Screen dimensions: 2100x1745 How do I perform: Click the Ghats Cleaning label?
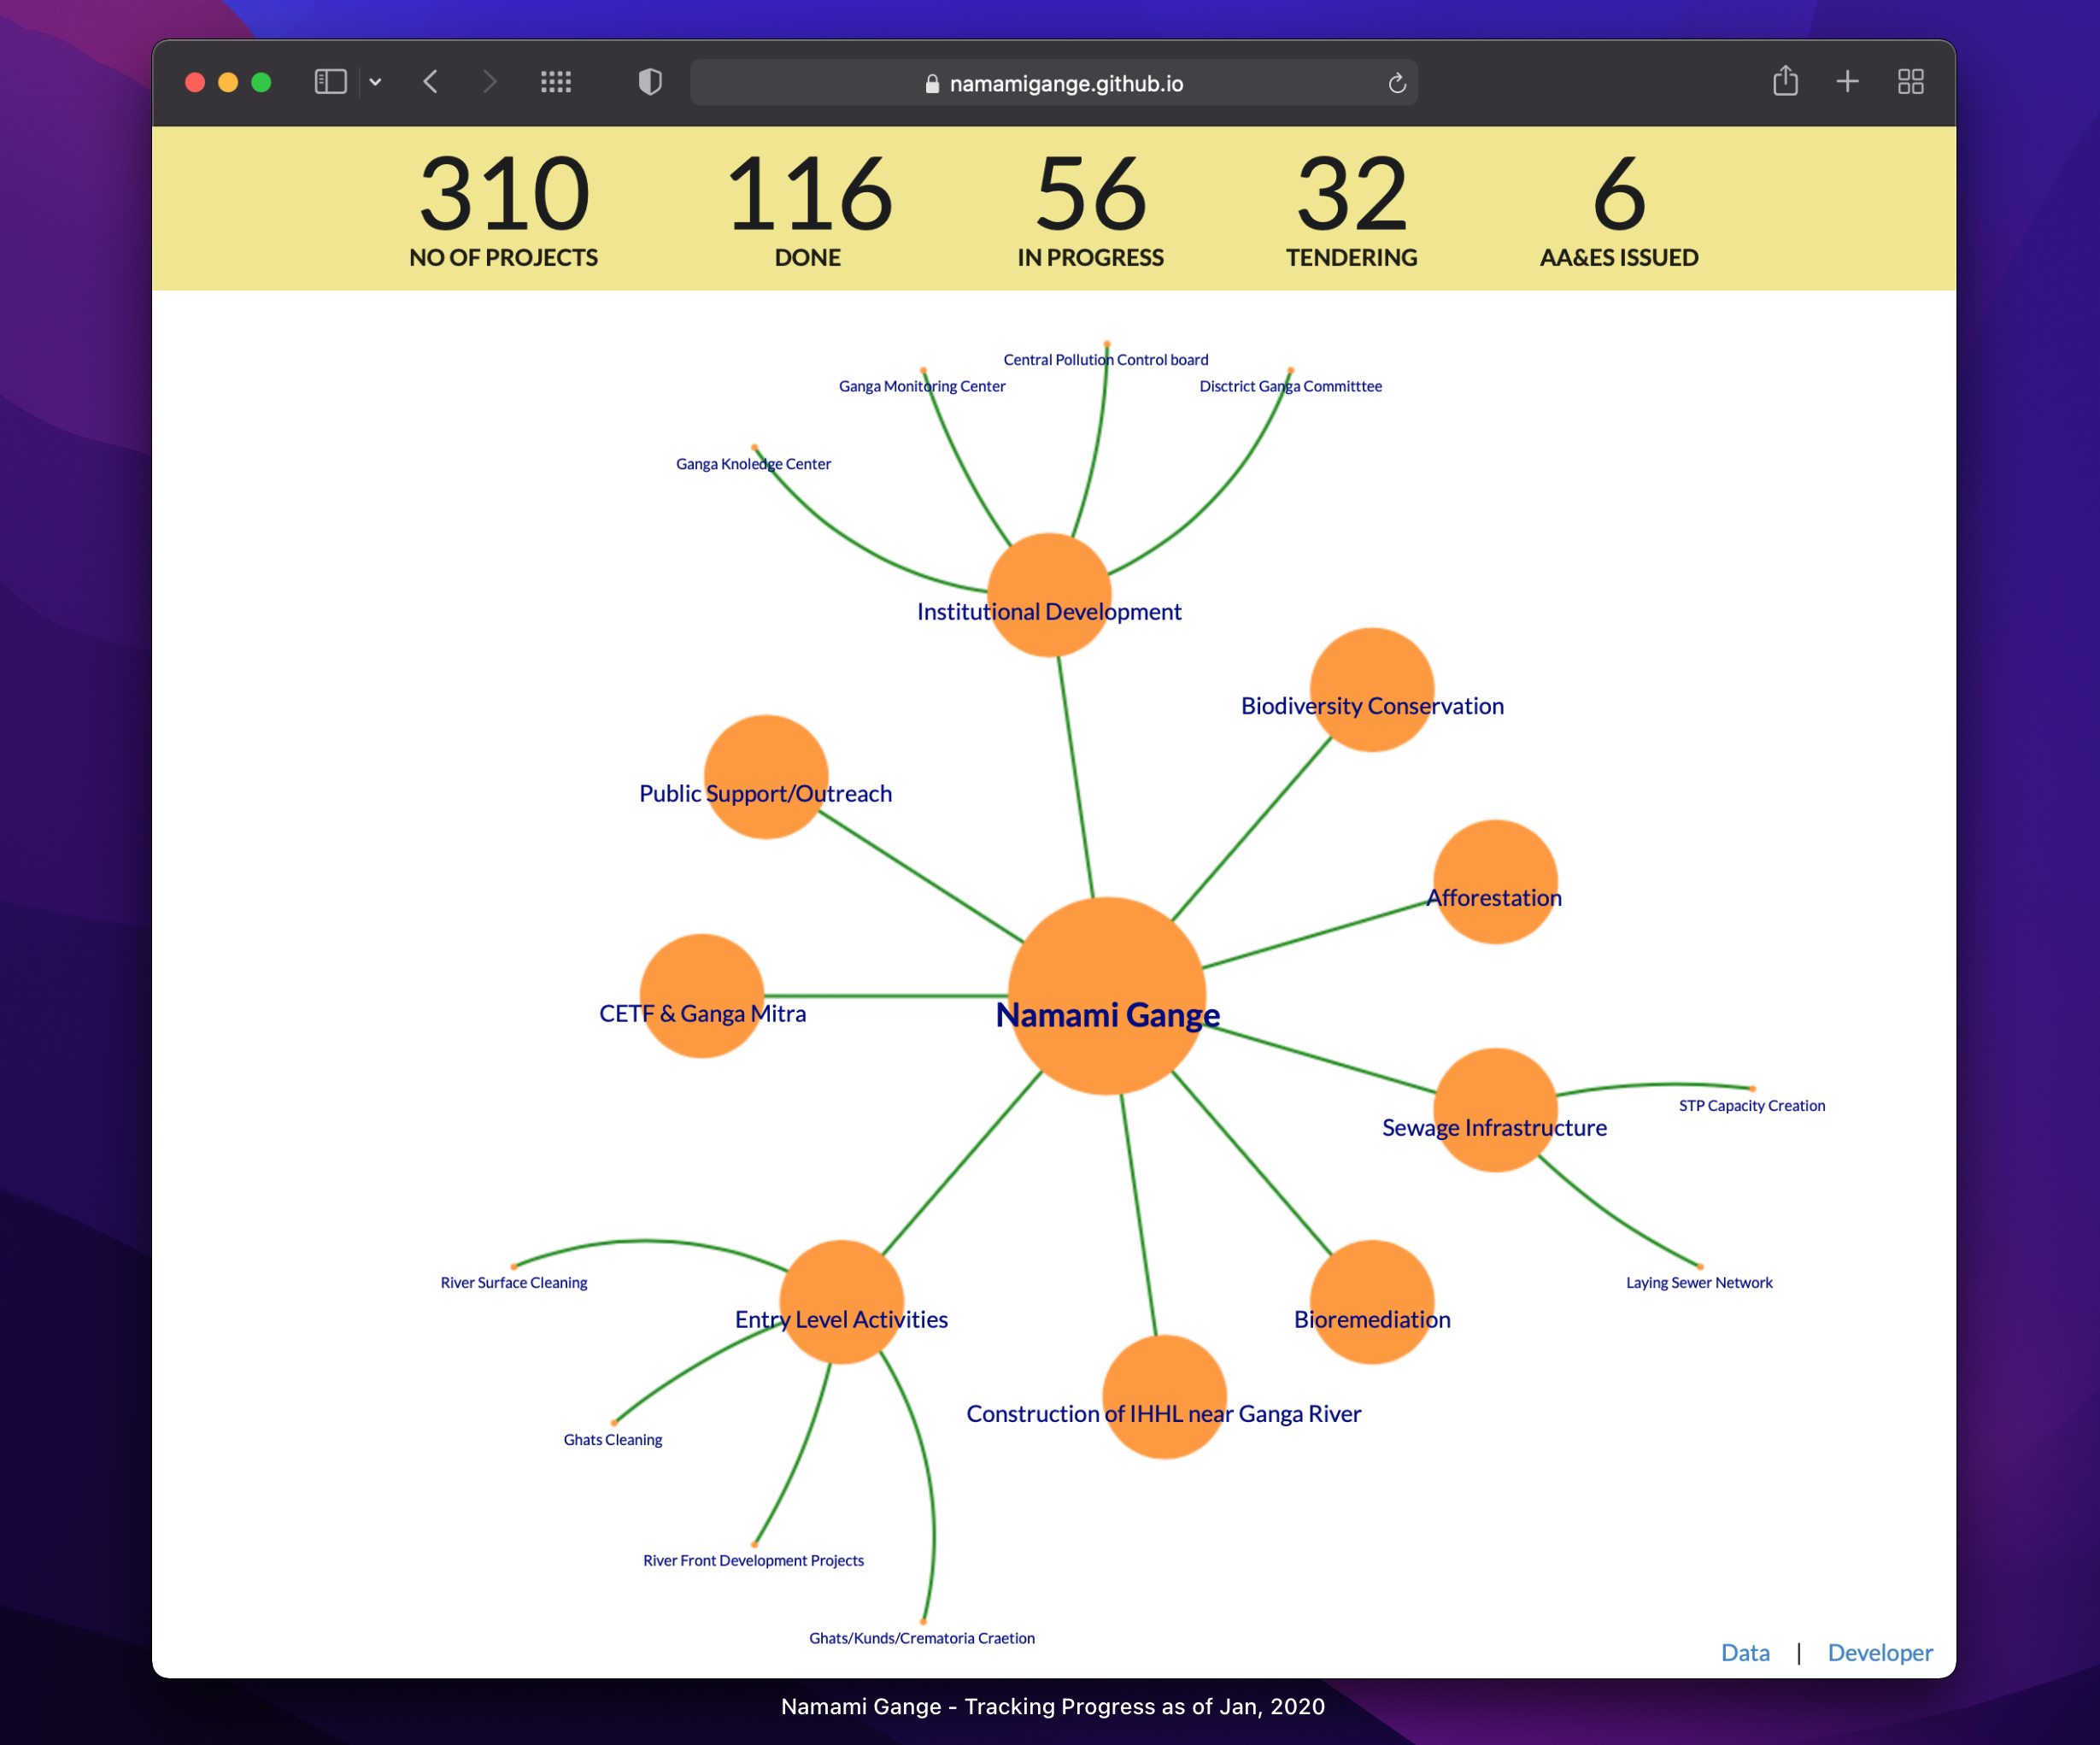pyautogui.click(x=613, y=1440)
